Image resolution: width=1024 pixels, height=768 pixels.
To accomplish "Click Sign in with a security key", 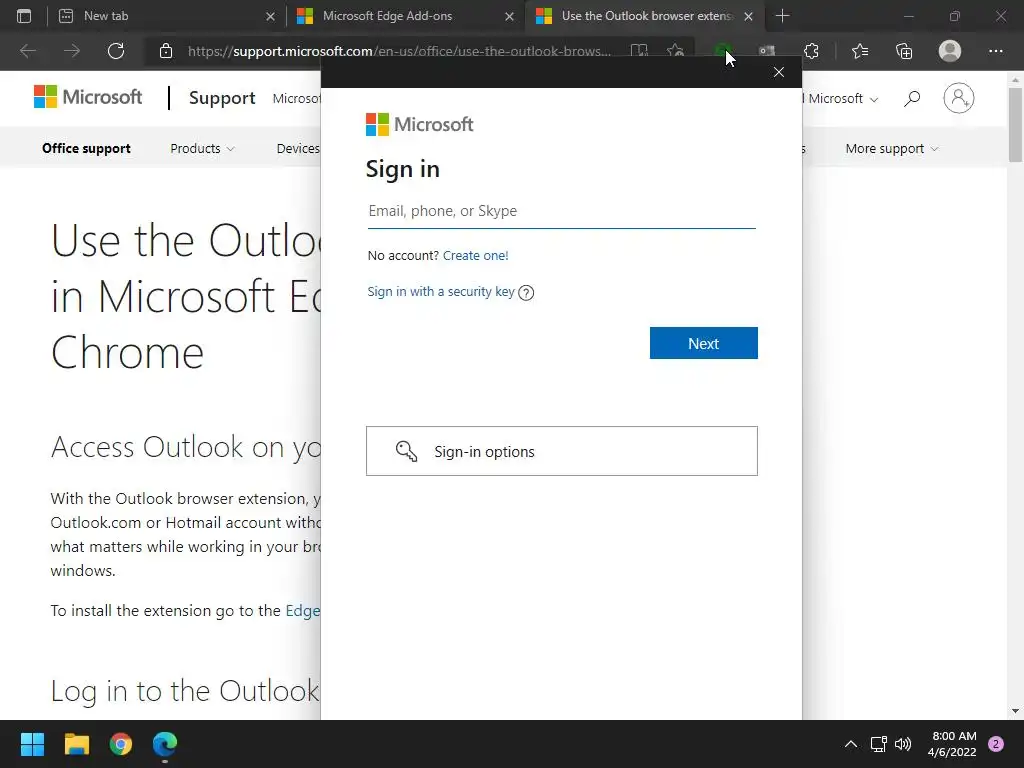I will click(441, 291).
